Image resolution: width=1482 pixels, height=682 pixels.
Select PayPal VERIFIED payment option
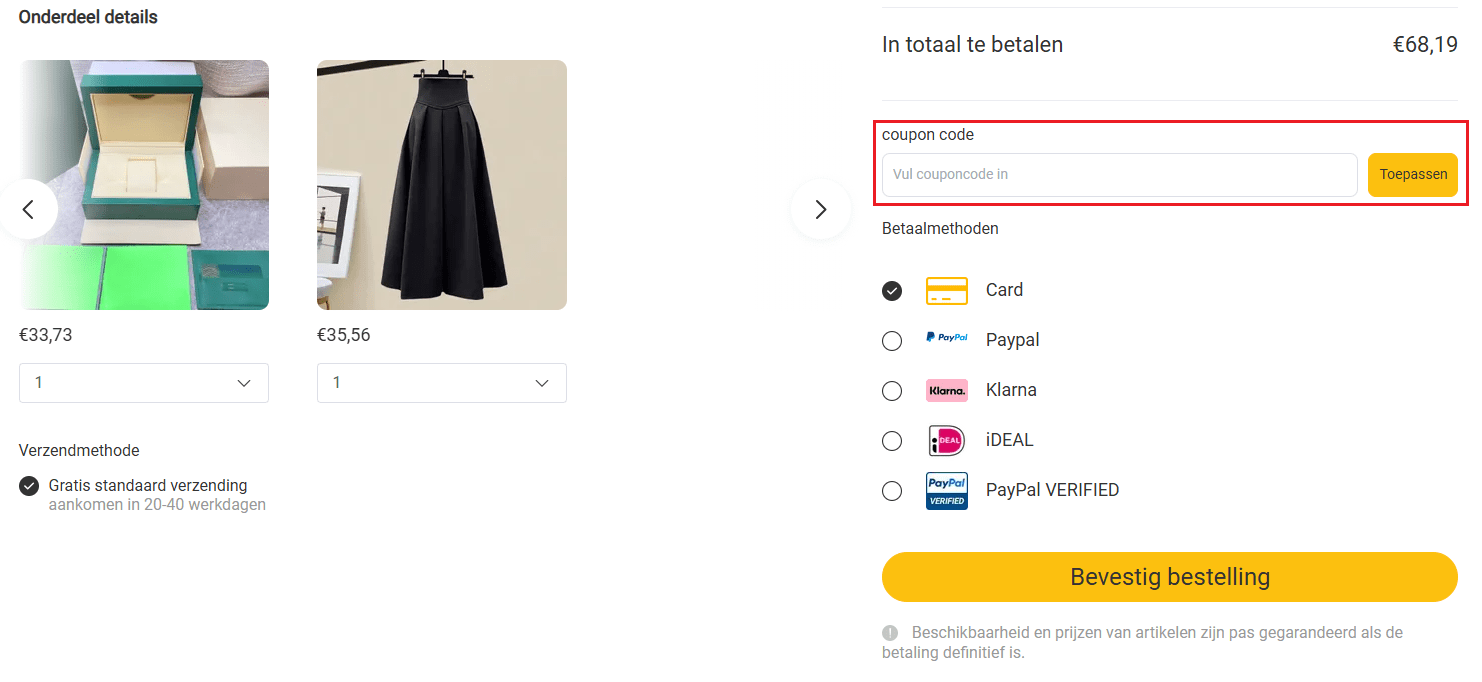(x=892, y=490)
